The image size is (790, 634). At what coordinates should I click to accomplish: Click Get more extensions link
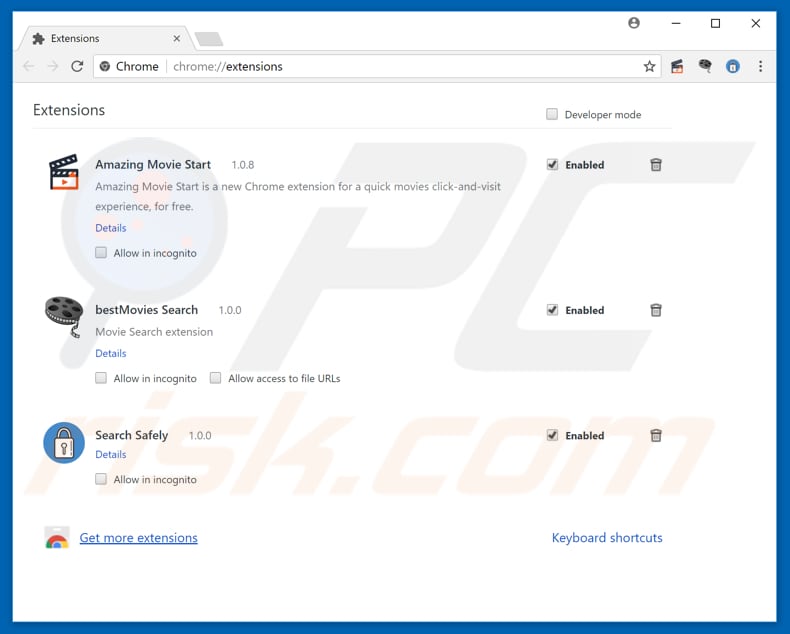tap(139, 538)
